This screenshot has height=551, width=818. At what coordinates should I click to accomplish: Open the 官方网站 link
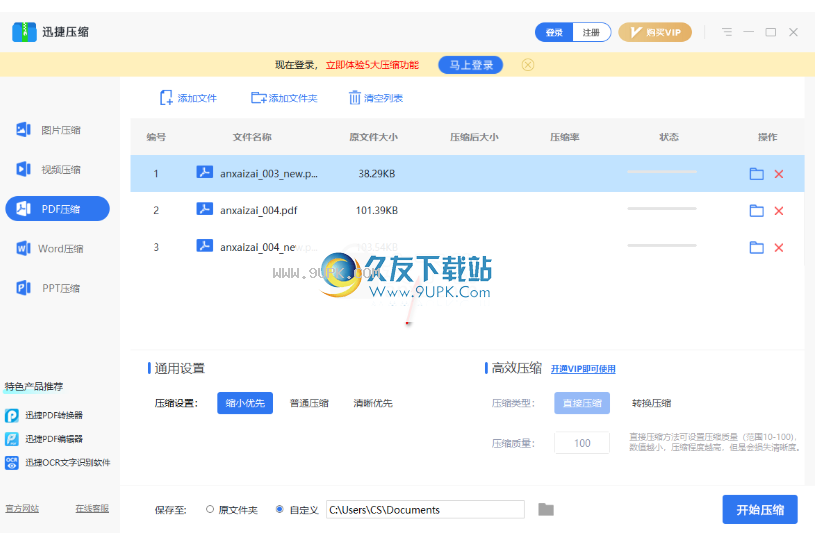click(22, 508)
